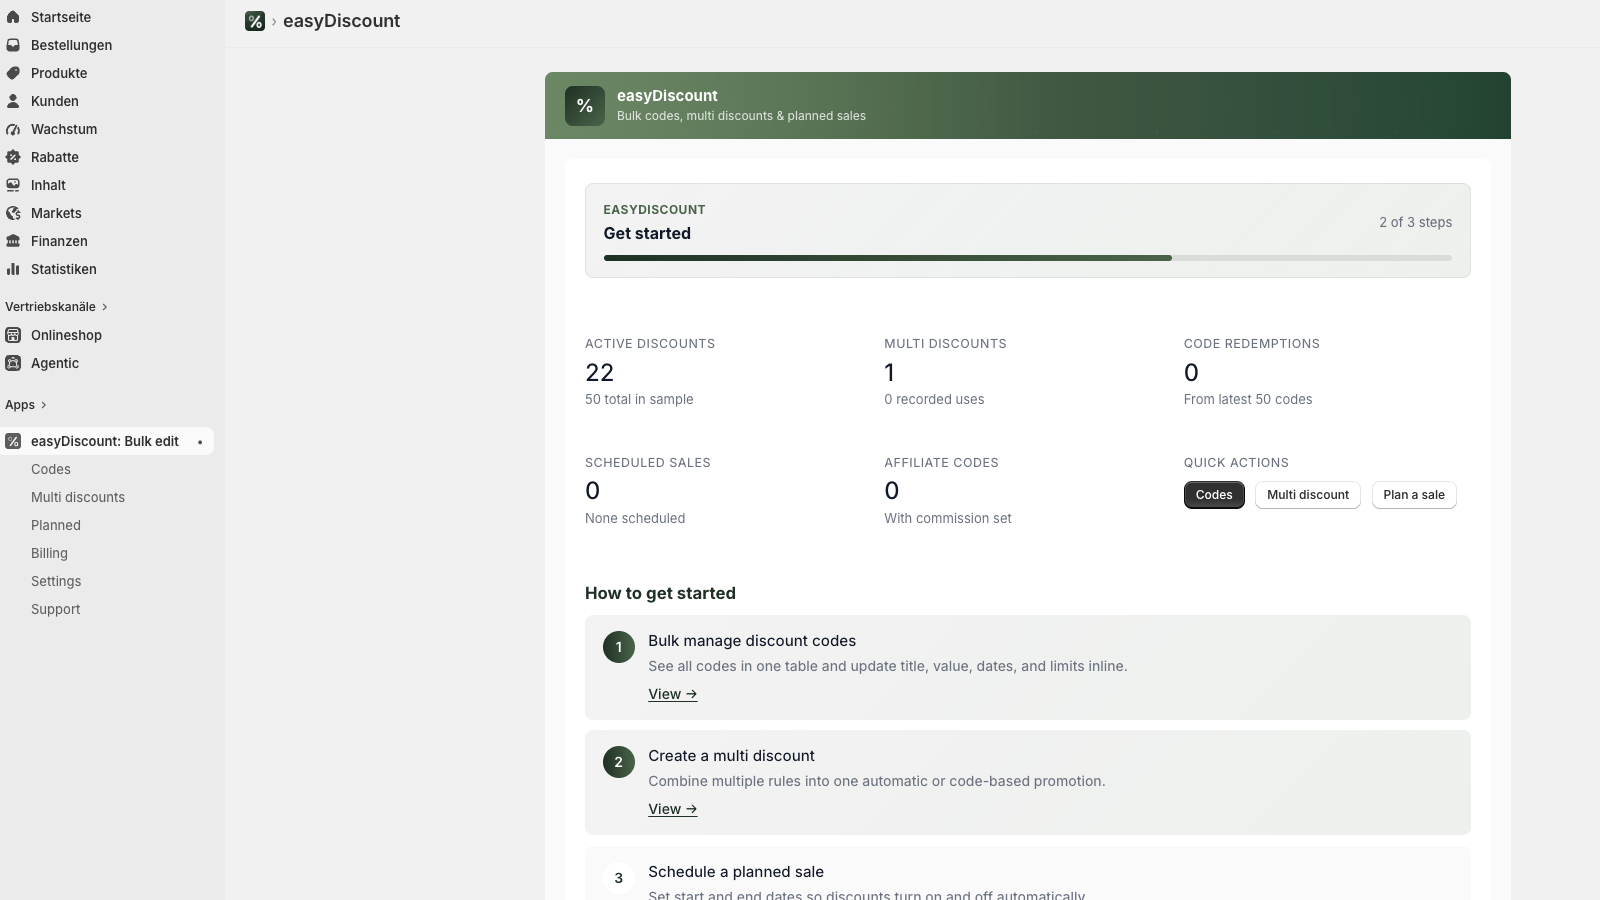
Task: Click the easyDiscount breadcrumb percent icon
Action: tap(255, 21)
